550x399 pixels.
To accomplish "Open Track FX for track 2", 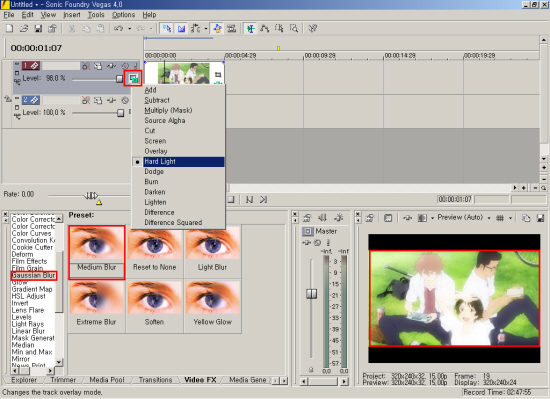I will 112,101.
